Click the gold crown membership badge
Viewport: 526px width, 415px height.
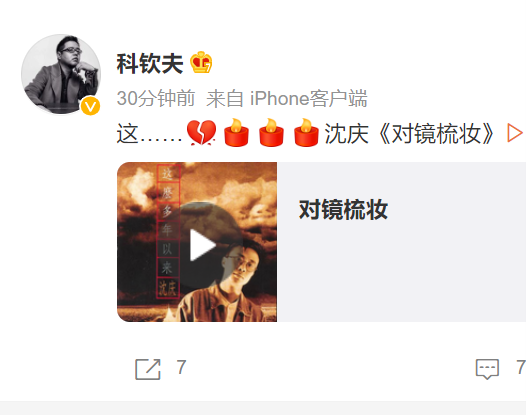201,62
